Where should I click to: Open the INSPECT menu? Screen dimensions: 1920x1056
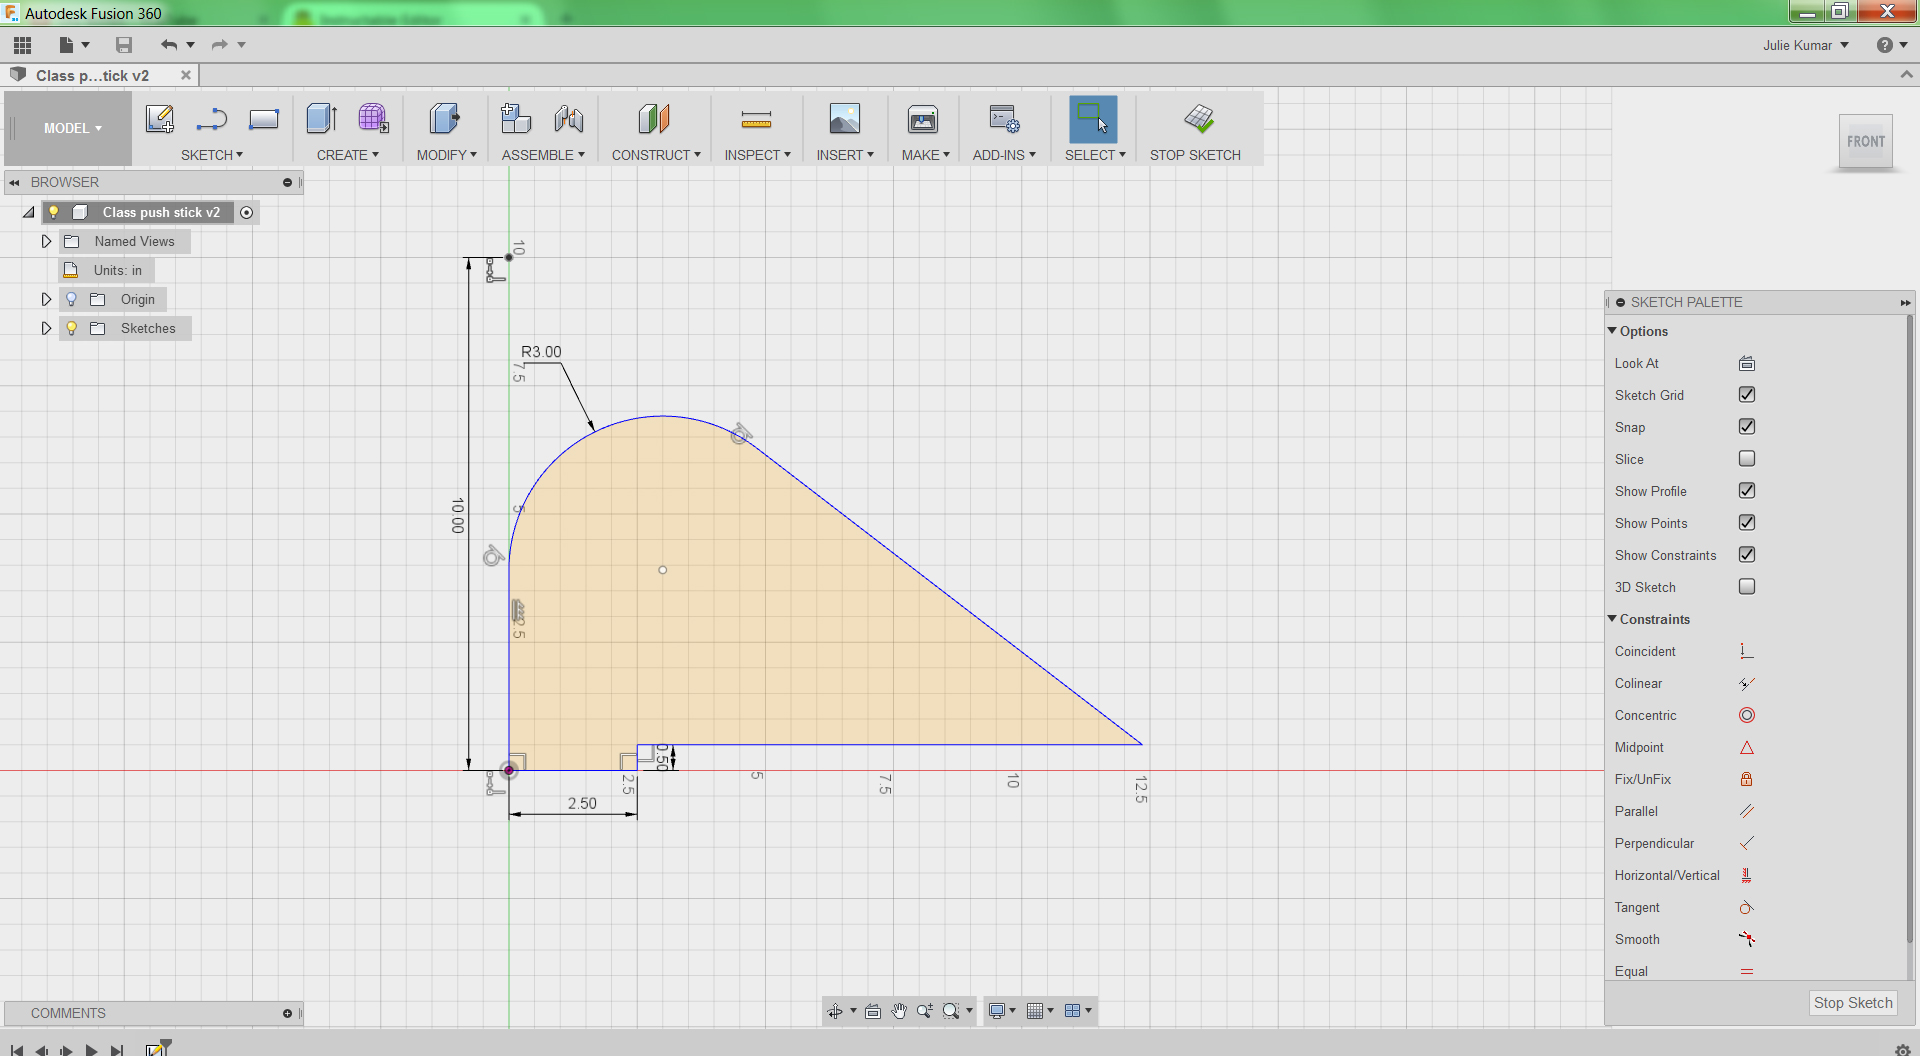pos(758,155)
